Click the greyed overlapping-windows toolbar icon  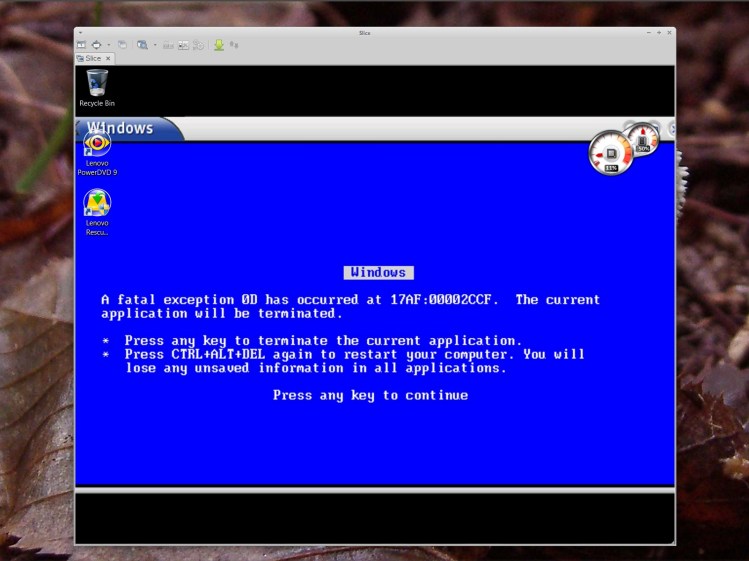[122, 45]
